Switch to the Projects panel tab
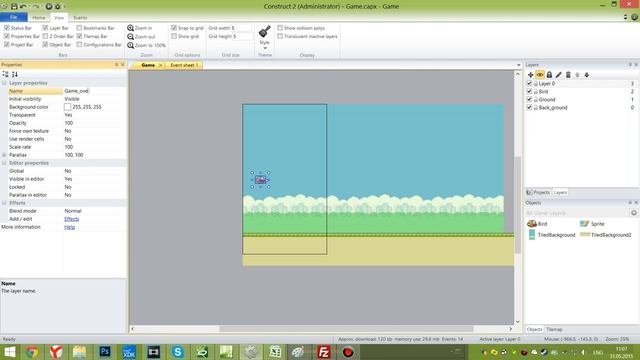Viewport: 640px width, 360px height. click(538, 192)
